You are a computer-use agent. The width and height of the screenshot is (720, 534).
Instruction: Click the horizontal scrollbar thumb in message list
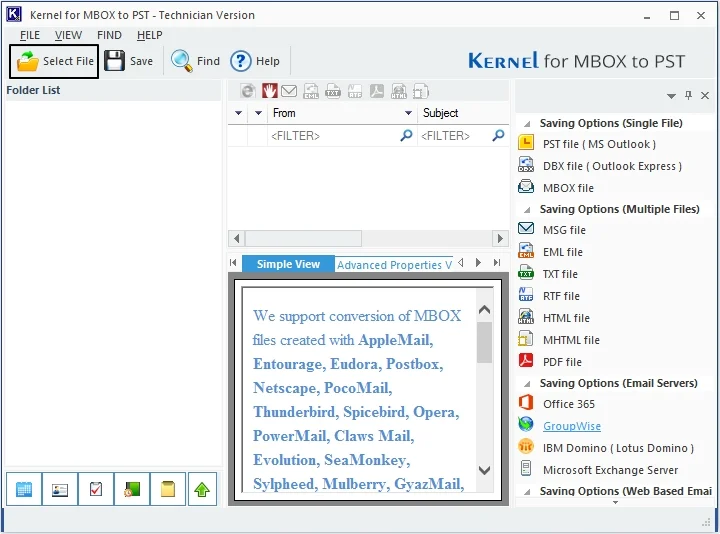pos(304,239)
